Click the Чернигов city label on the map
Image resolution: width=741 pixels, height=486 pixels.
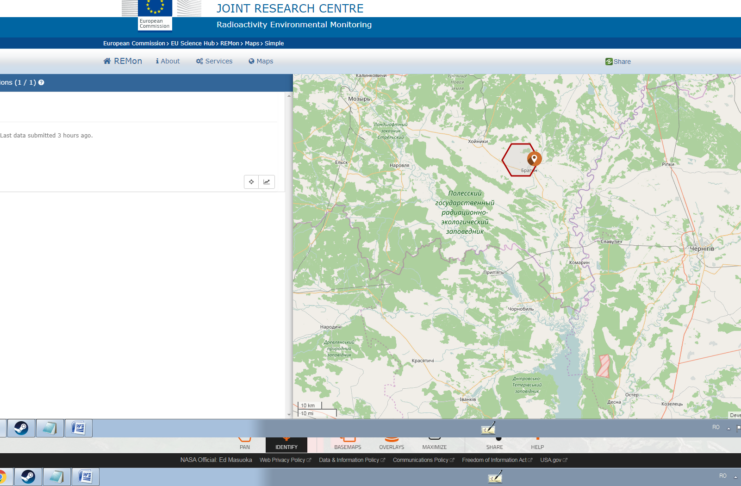(x=702, y=249)
